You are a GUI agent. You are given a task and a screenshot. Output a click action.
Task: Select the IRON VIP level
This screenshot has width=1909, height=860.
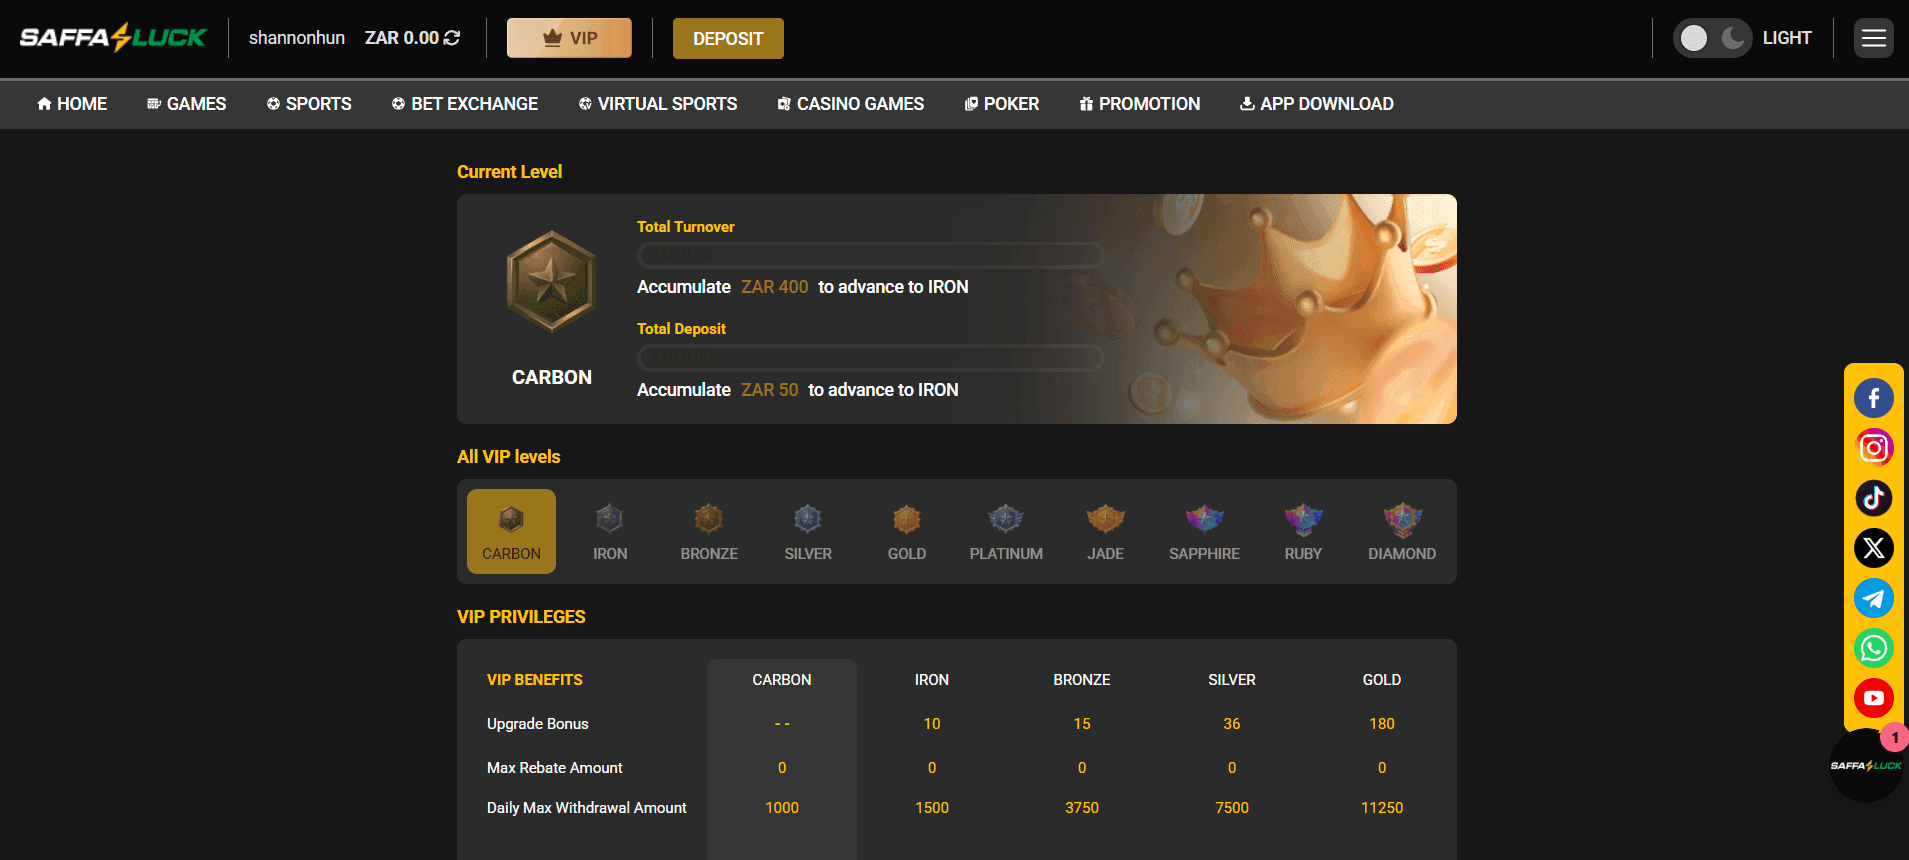tap(610, 531)
